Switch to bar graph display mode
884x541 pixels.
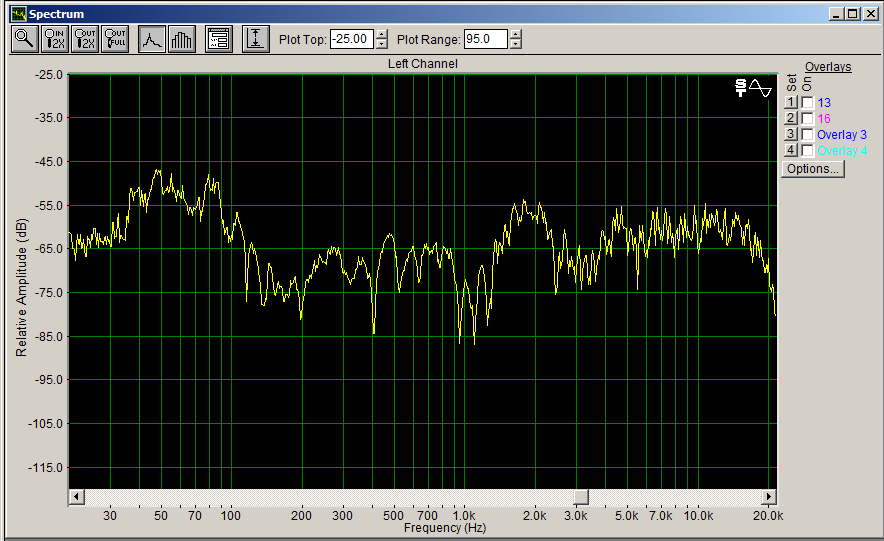pyautogui.click(x=182, y=39)
